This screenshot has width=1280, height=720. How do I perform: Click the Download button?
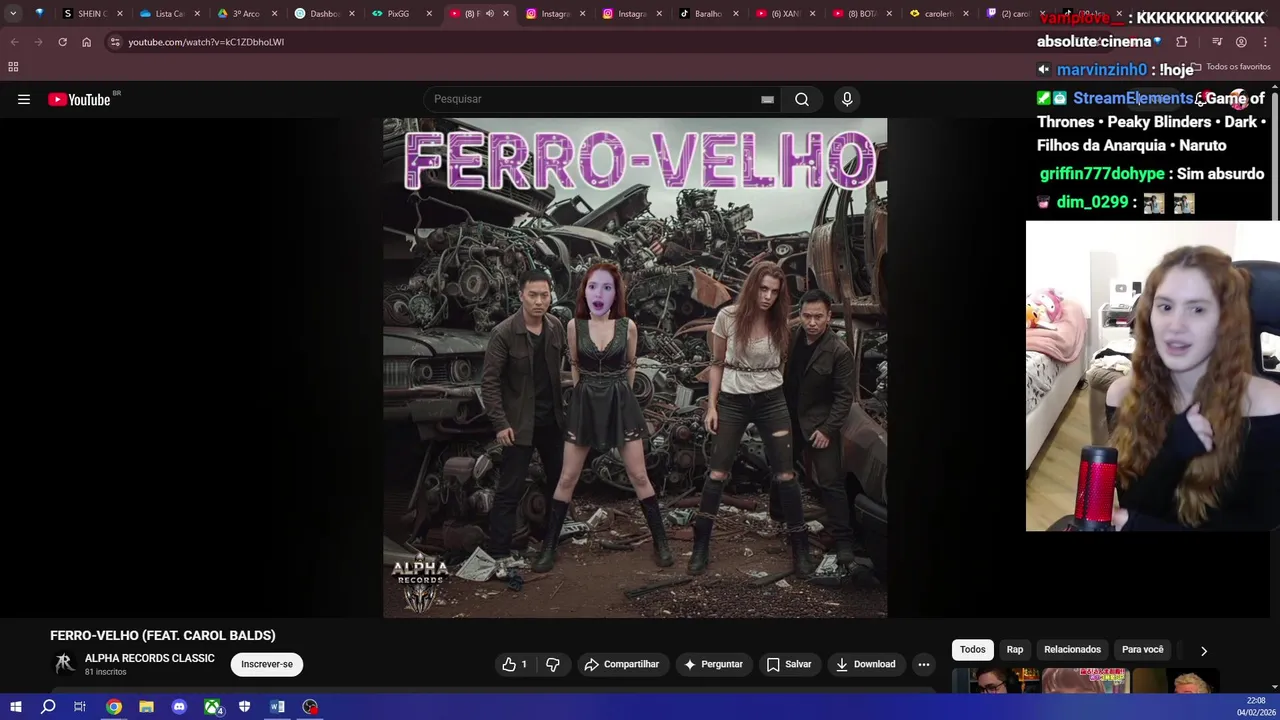point(866,664)
